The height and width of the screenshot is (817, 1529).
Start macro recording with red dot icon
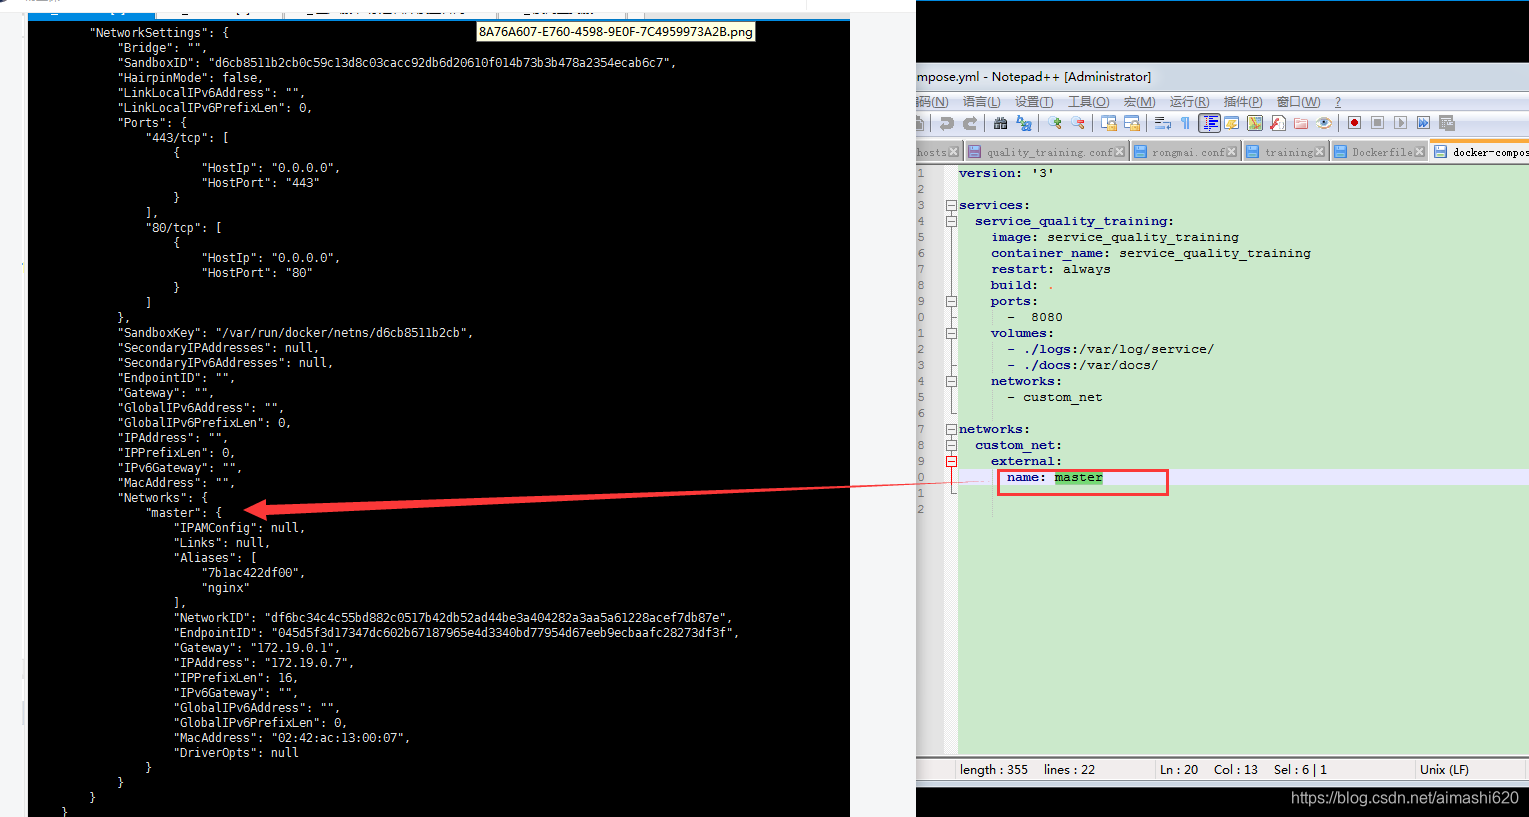pos(1354,122)
